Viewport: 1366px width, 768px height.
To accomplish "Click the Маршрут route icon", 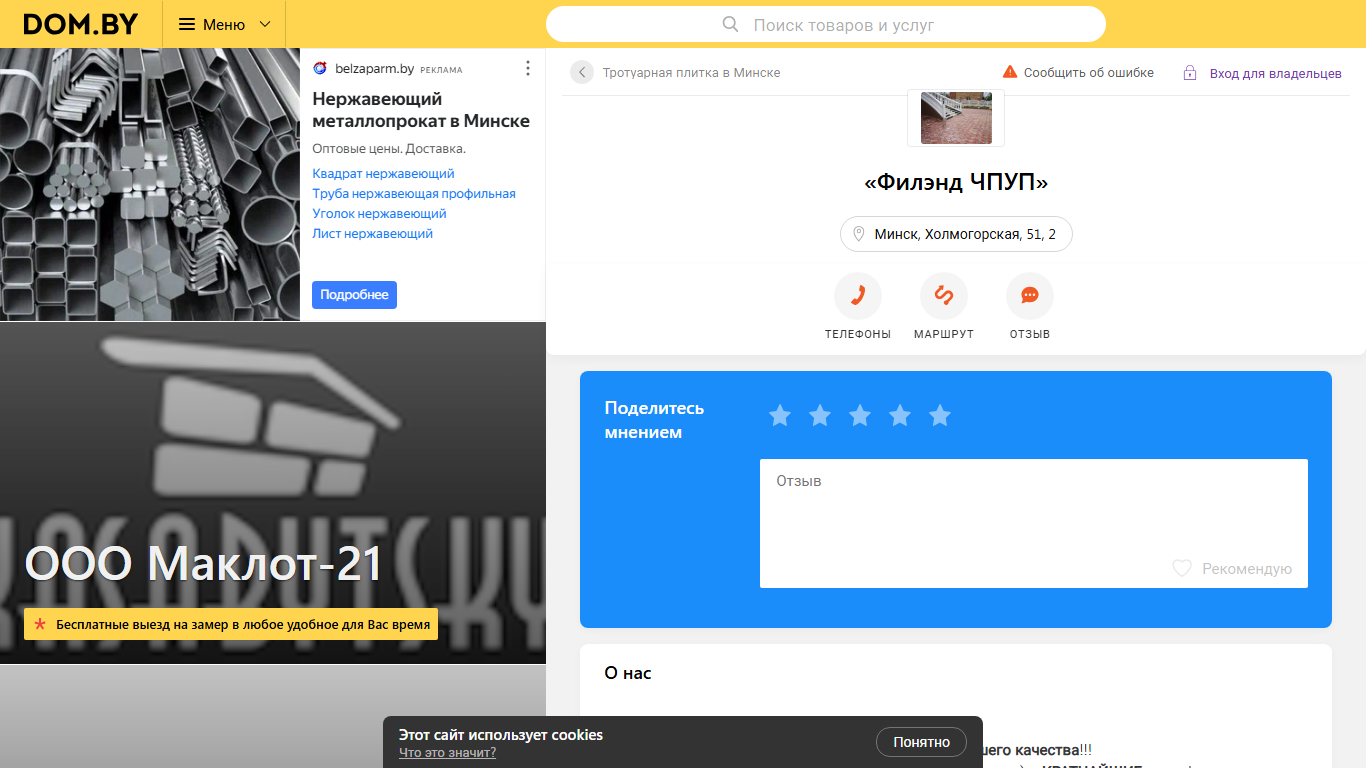I will (944, 296).
